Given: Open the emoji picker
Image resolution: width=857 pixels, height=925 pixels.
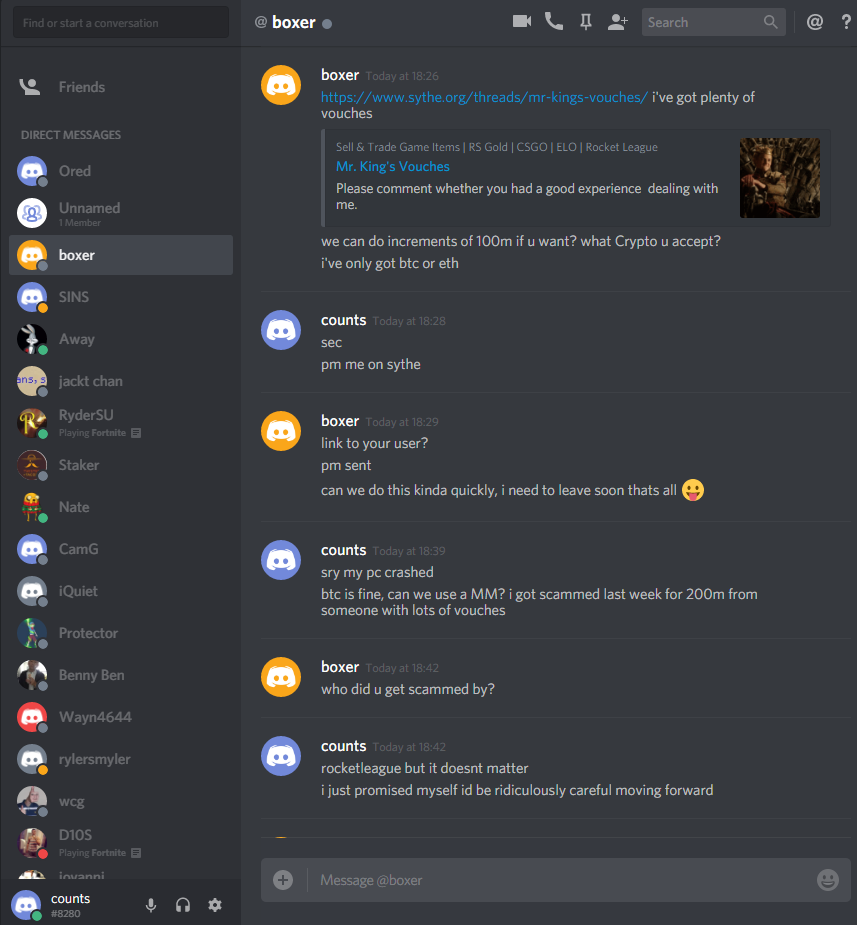Looking at the screenshot, I should [828, 880].
